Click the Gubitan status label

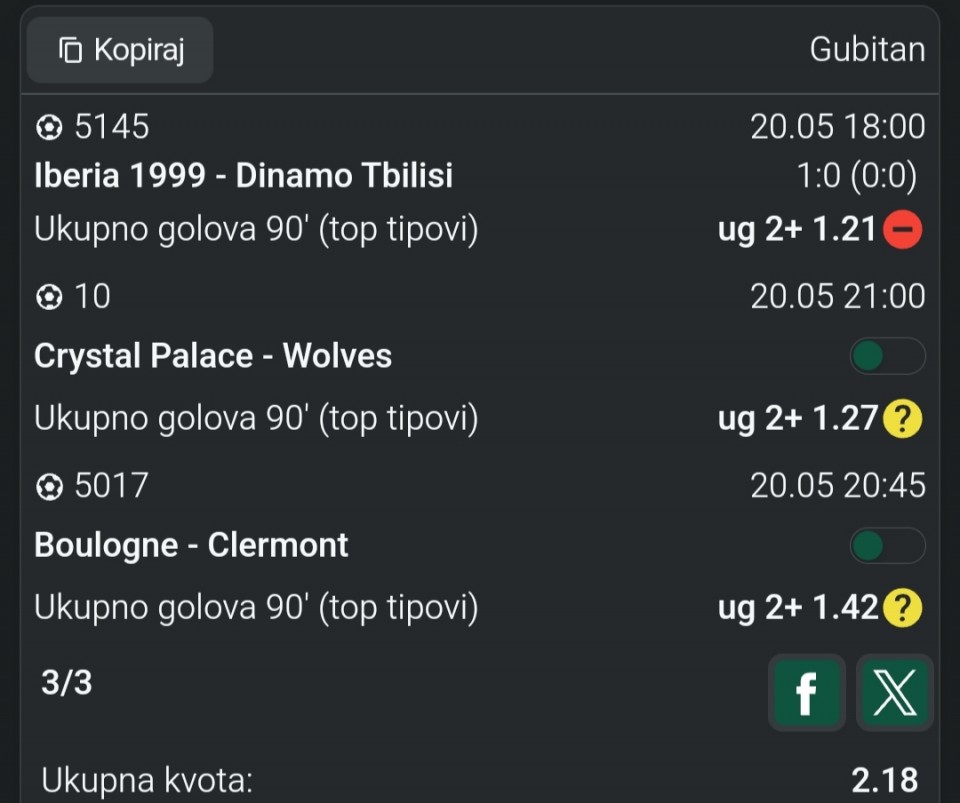pyautogui.click(x=868, y=50)
